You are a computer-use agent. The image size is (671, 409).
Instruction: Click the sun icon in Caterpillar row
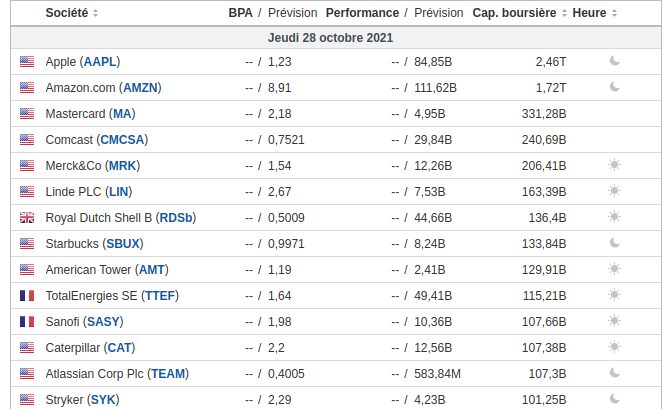tap(614, 347)
